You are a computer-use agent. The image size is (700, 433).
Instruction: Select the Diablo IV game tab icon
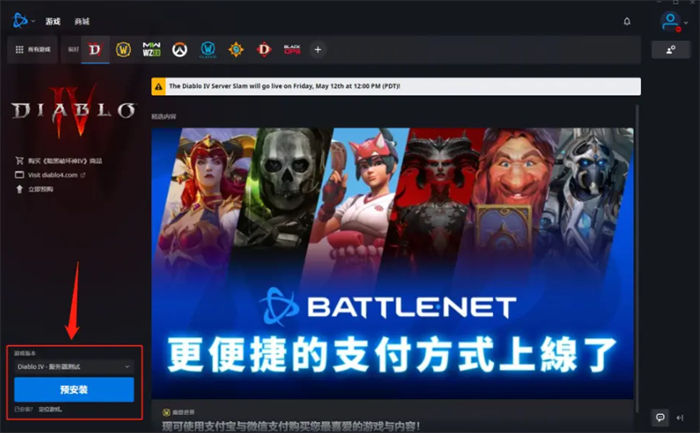click(x=95, y=50)
